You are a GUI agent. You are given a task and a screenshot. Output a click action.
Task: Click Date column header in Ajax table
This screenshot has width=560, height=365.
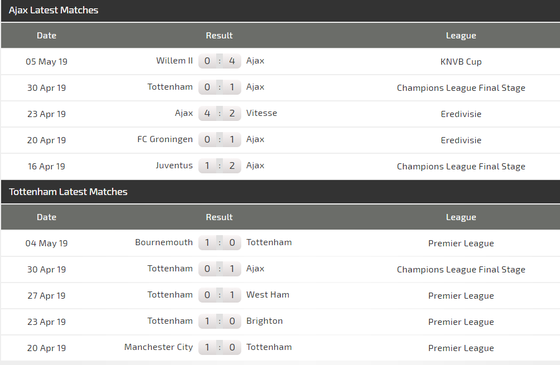(x=46, y=36)
